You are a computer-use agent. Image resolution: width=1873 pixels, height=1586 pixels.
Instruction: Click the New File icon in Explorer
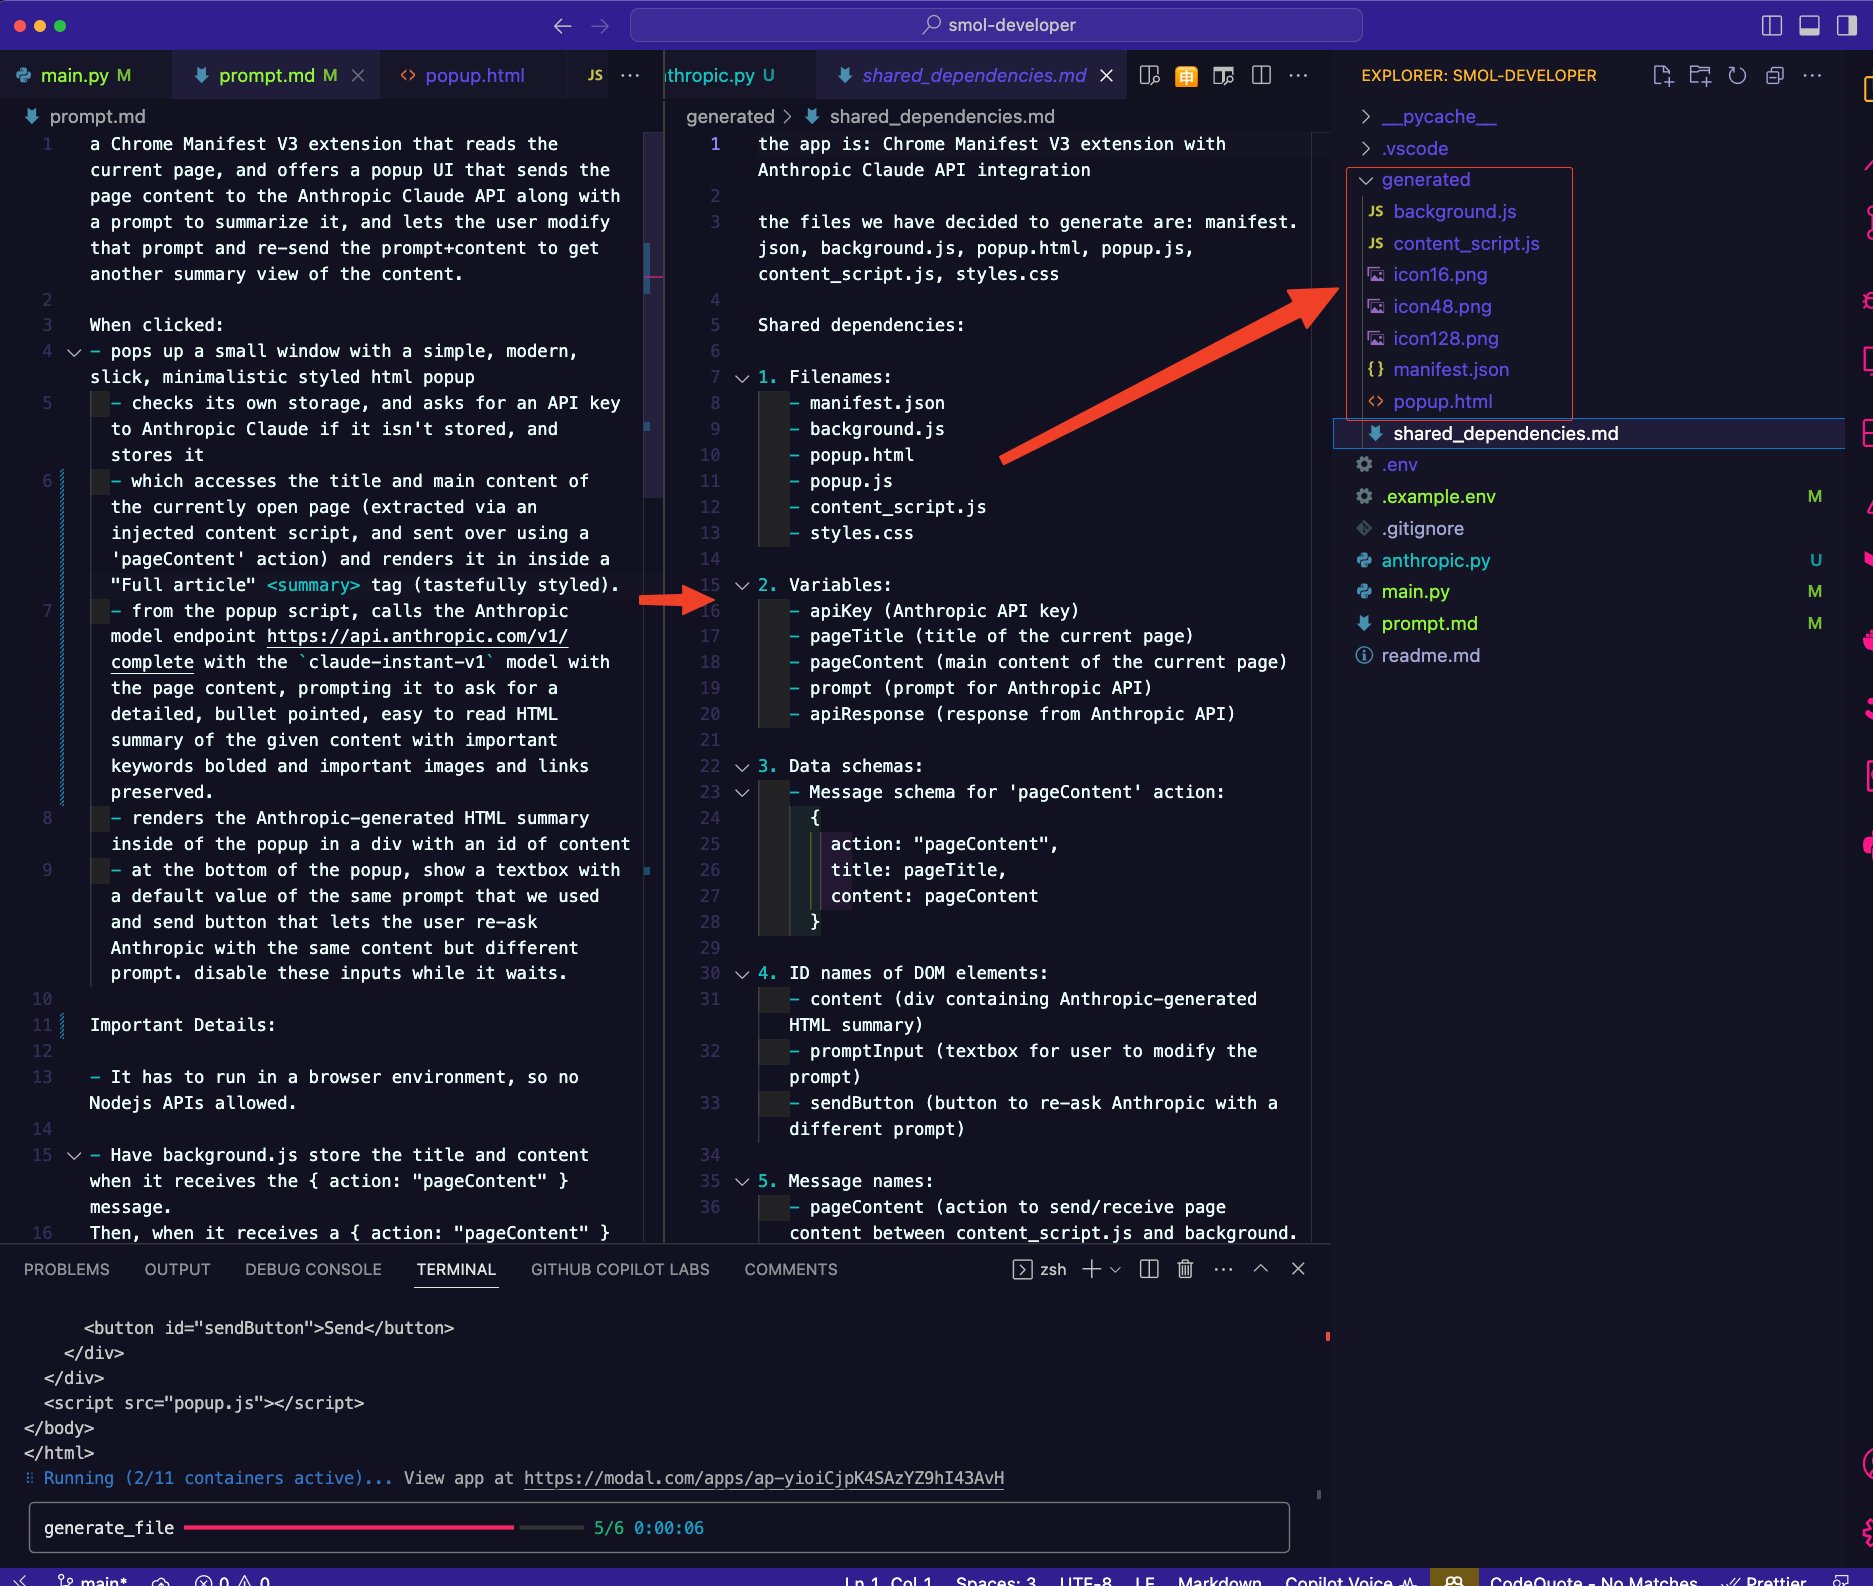[x=1662, y=76]
